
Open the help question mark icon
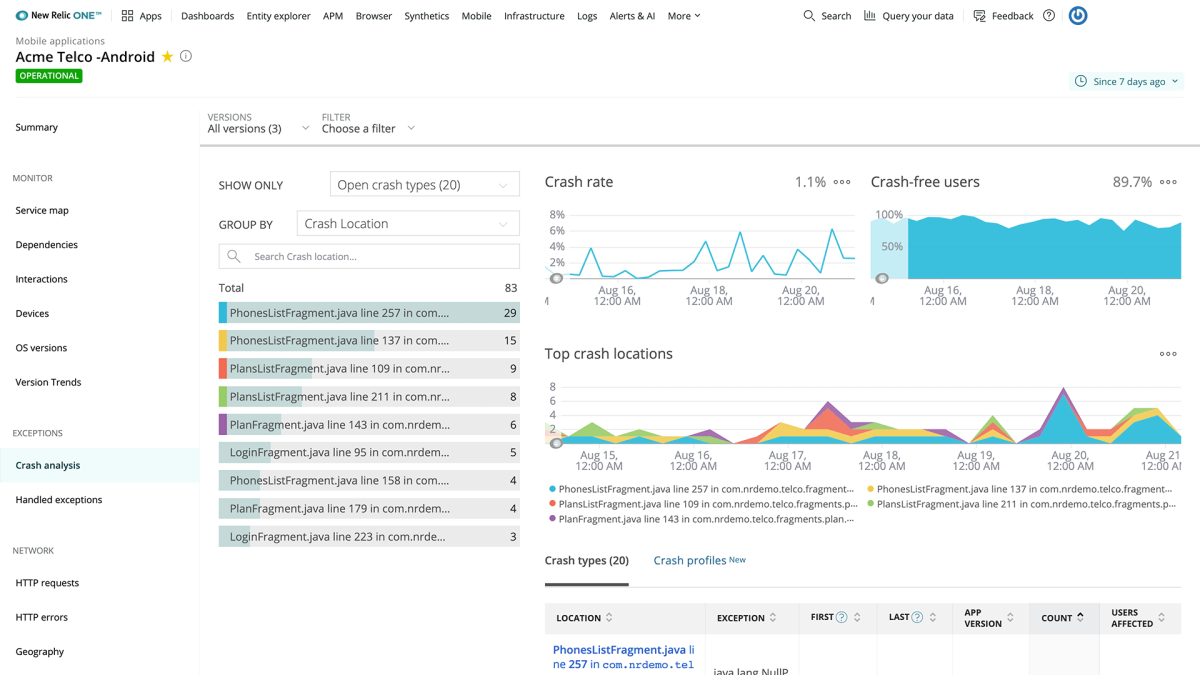click(x=1049, y=16)
